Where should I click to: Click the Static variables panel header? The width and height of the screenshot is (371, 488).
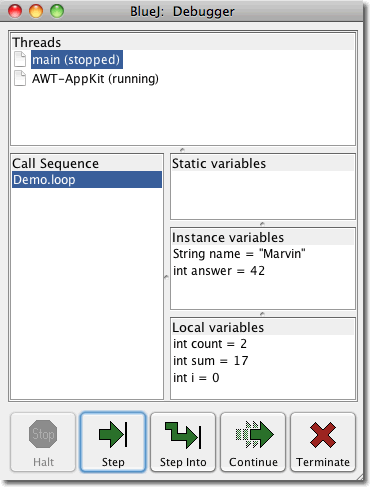[262, 163]
